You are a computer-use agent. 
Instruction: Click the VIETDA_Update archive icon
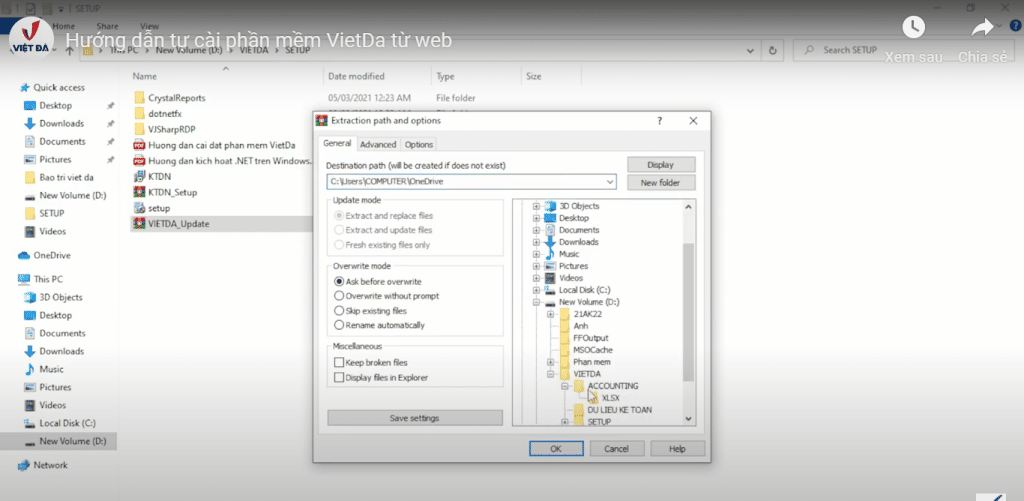pyautogui.click(x=139, y=224)
